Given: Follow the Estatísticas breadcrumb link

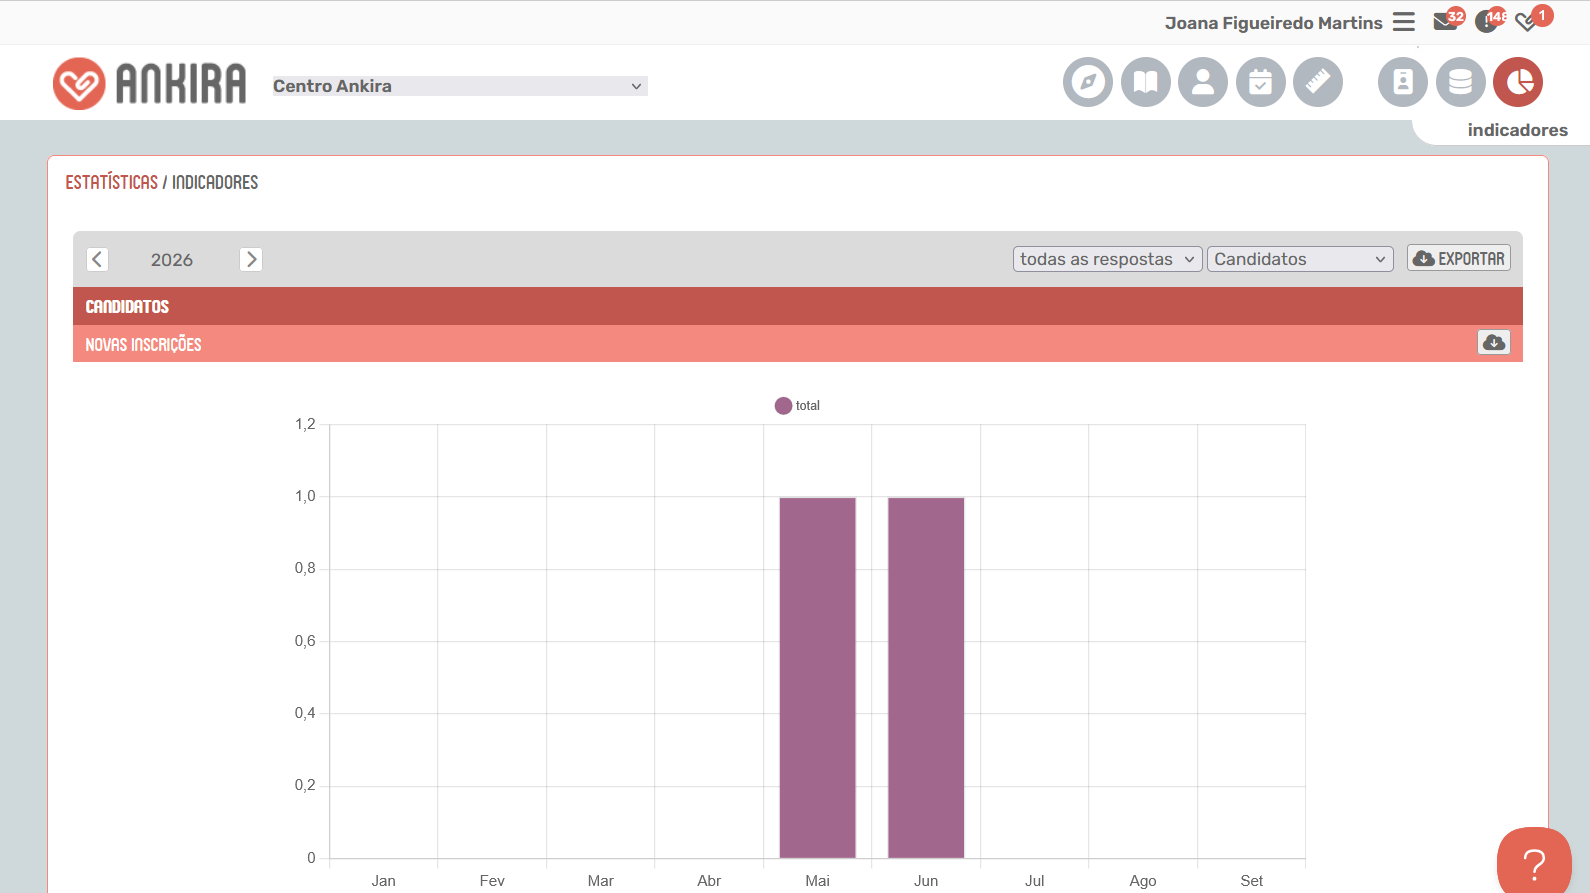Looking at the screenshot, I should (111, 182).
